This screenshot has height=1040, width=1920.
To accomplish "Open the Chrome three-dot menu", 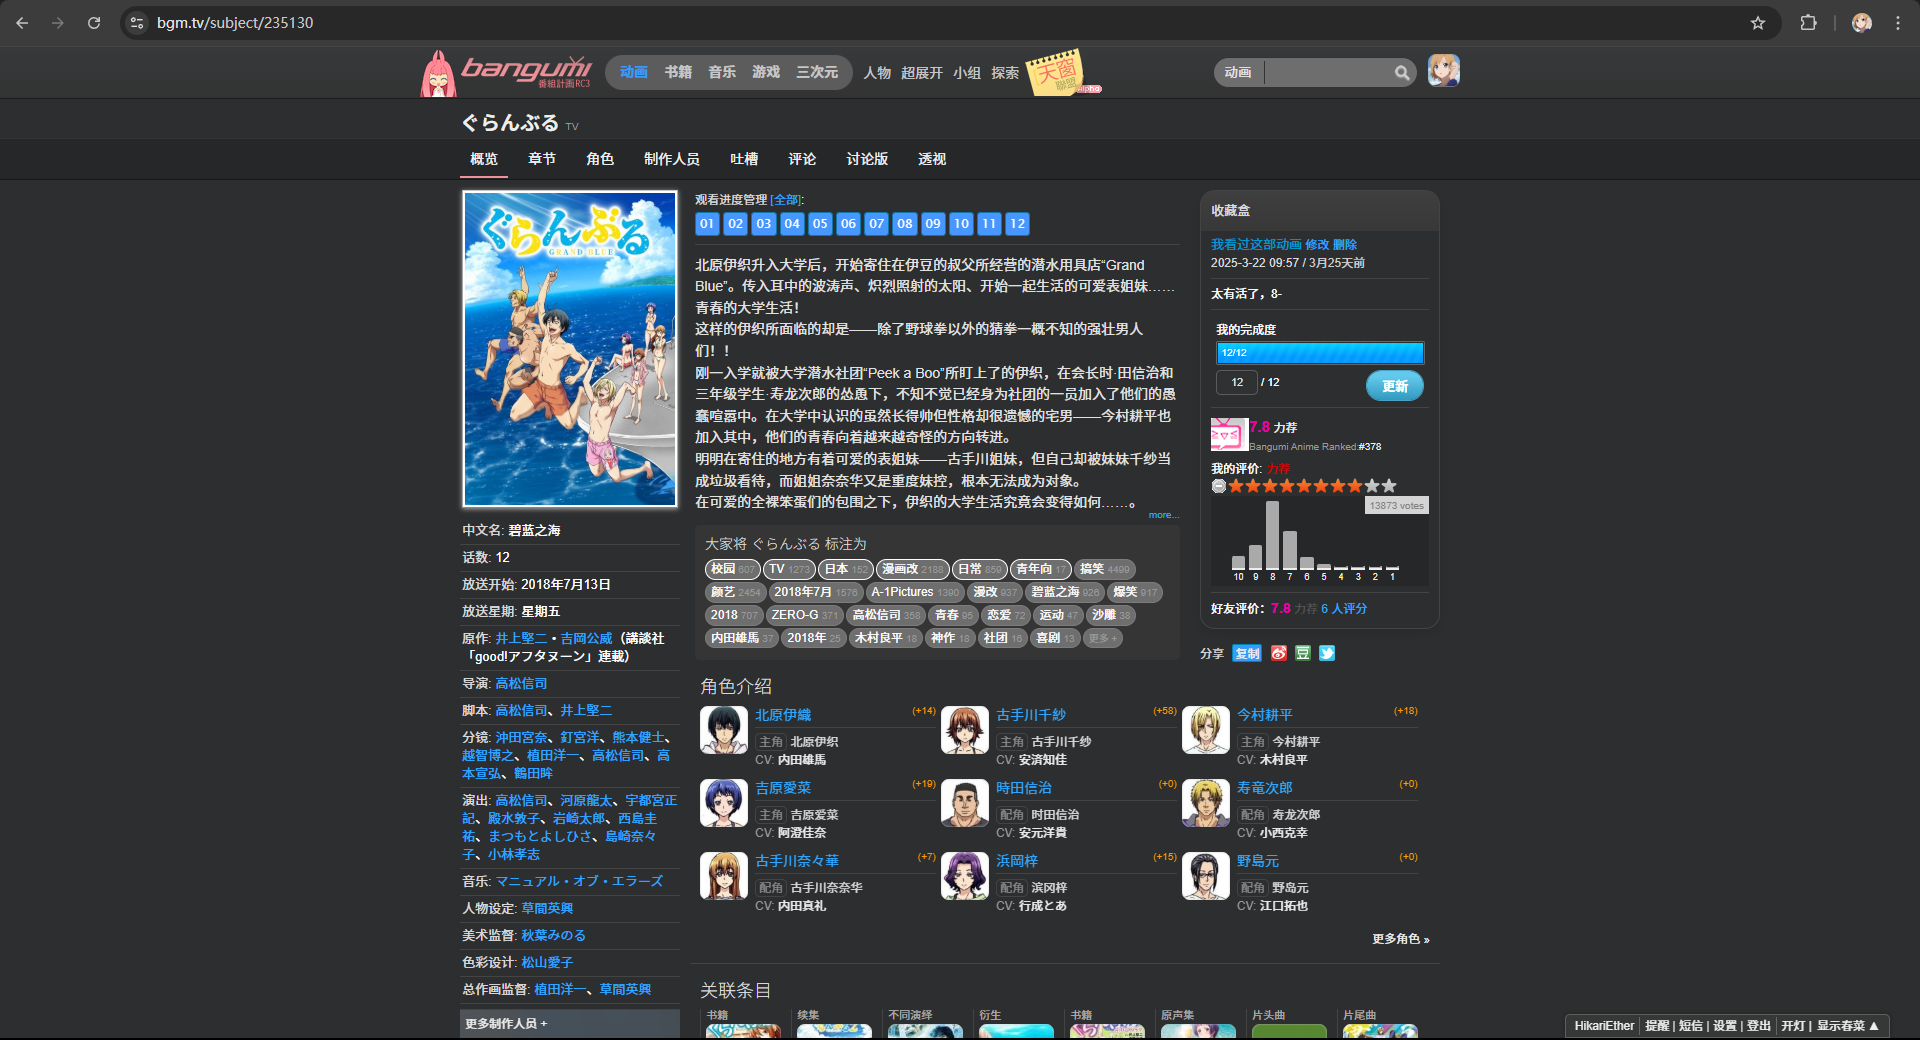I will coord(1897,22).
